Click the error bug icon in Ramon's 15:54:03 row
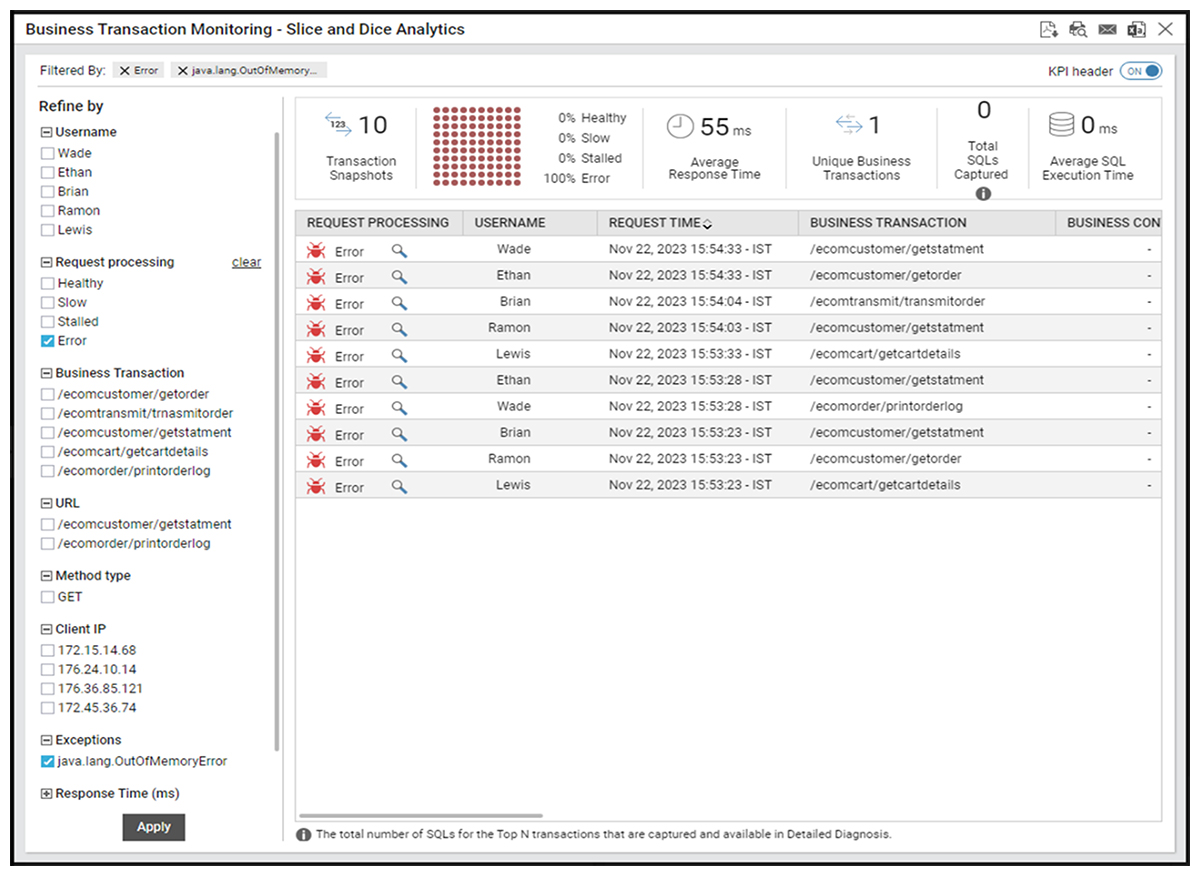The image size is (1200, 876). pos(316,329)
